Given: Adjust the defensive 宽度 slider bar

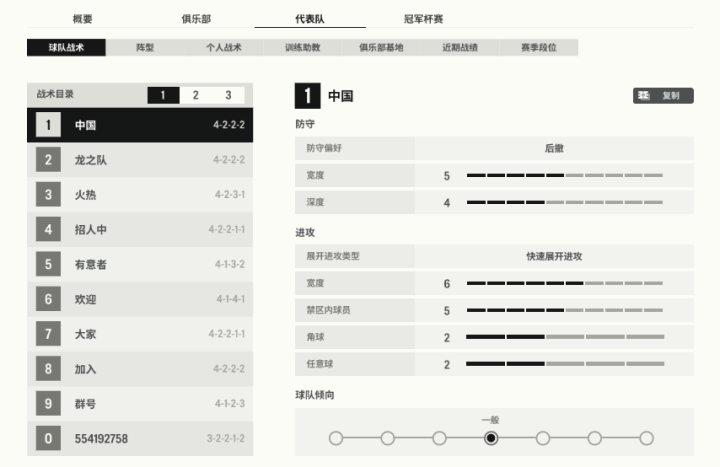Looking at the screenshot, I should click(564, 176).
